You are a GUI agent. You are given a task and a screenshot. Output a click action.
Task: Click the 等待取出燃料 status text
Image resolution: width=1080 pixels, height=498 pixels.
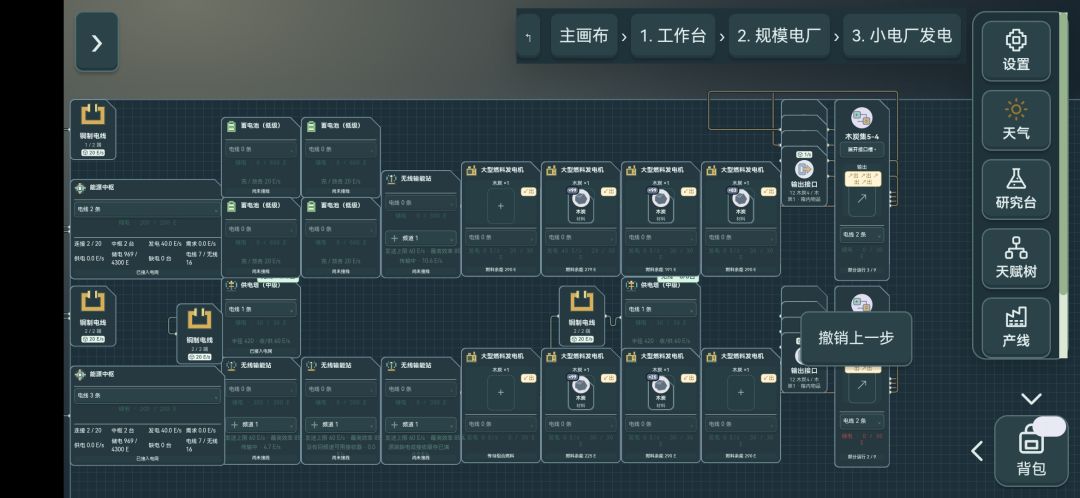tap(501, 456)
